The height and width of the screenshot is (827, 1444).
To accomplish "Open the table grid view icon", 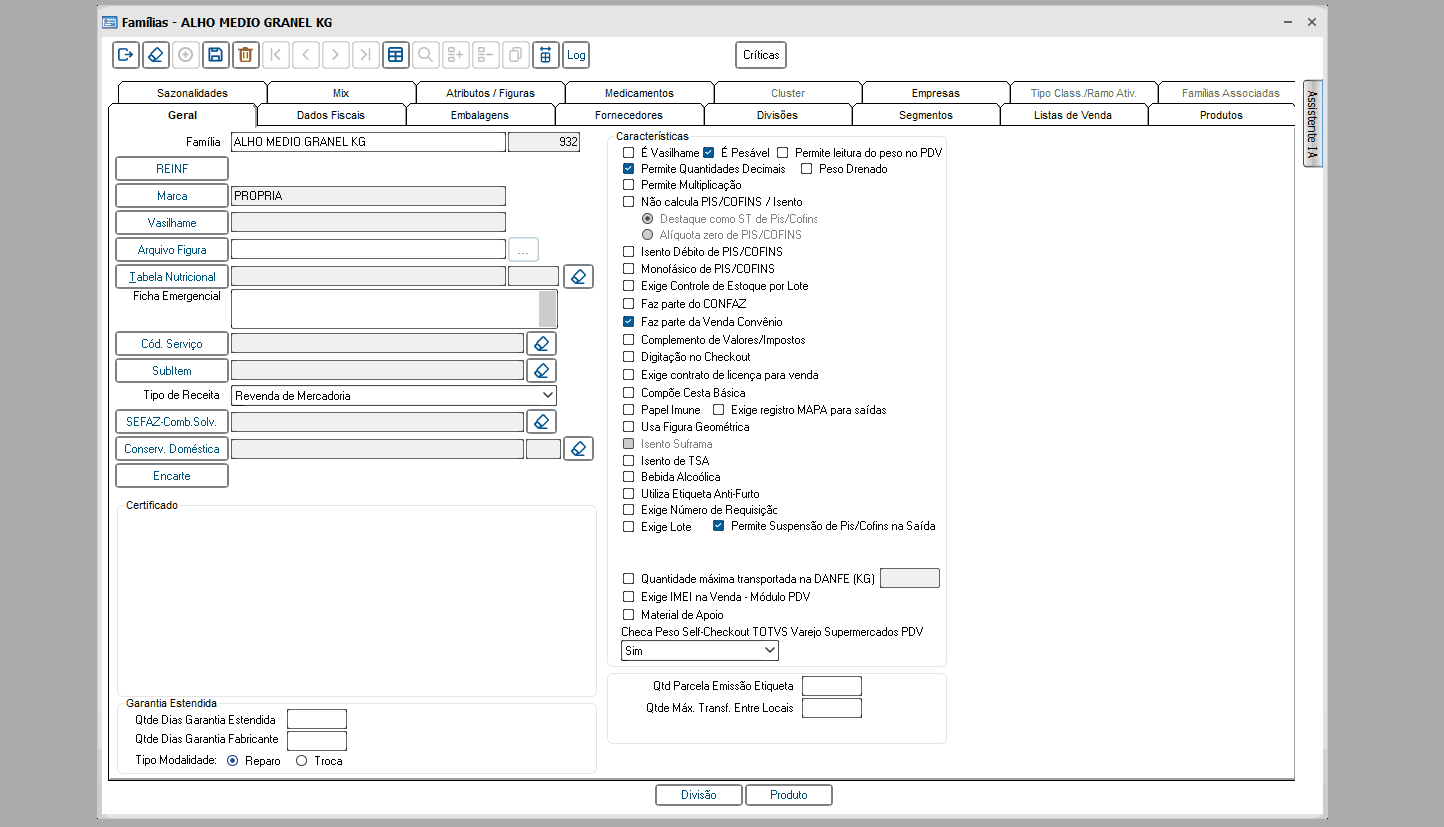I will click(396, 55).
